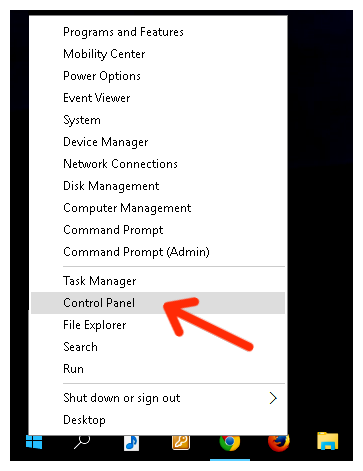Open File Explorer folder icon on taskbar

coord(328,441)
